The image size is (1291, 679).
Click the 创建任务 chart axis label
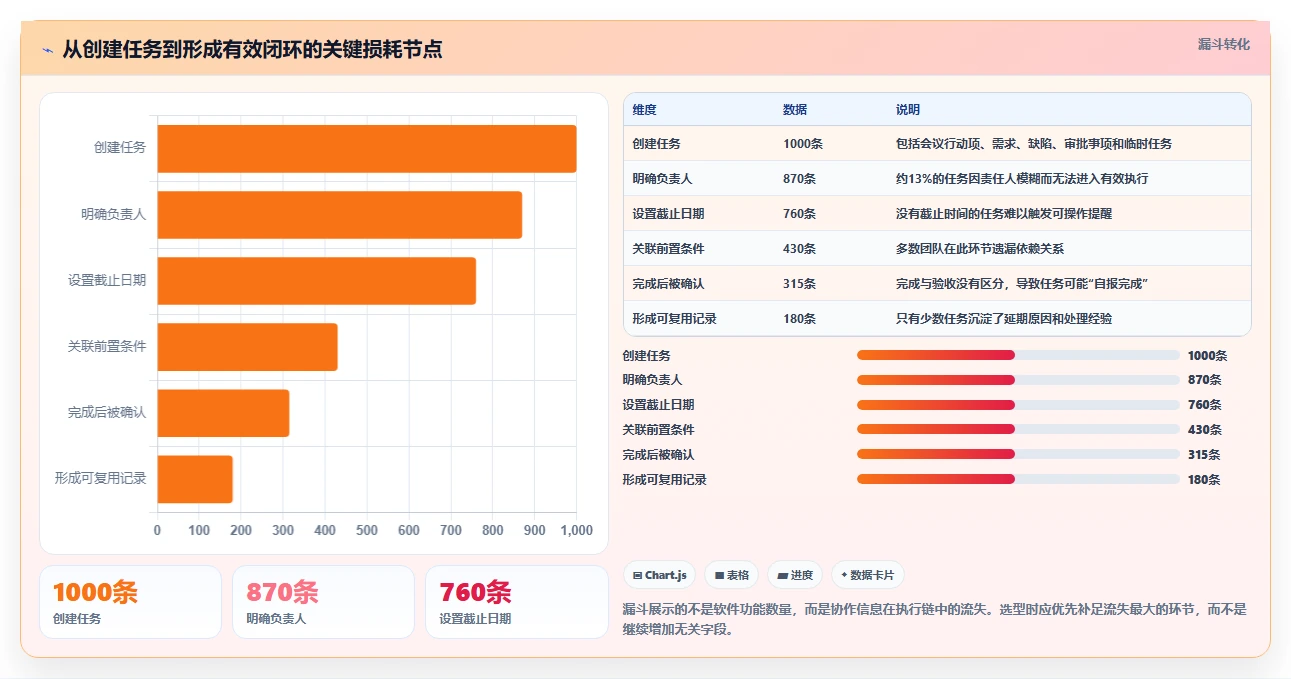[x=120, y=148]
